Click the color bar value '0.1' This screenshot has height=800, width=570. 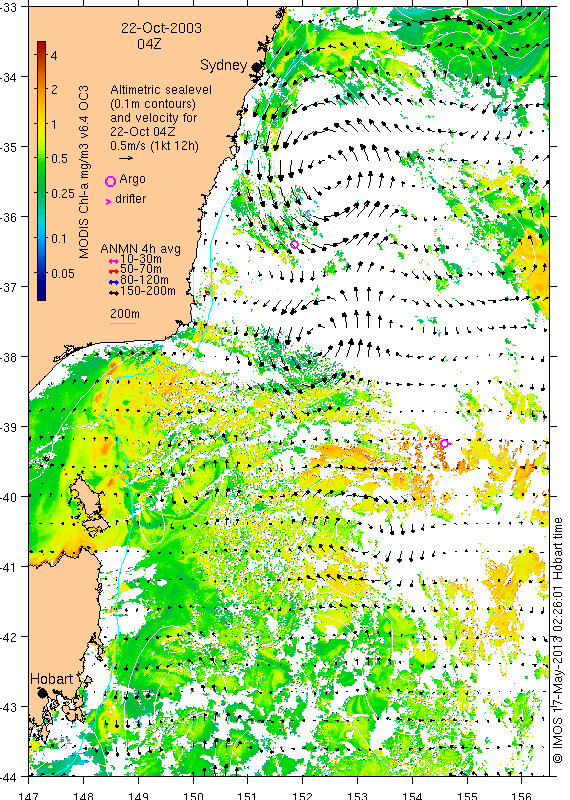point(59,239)
